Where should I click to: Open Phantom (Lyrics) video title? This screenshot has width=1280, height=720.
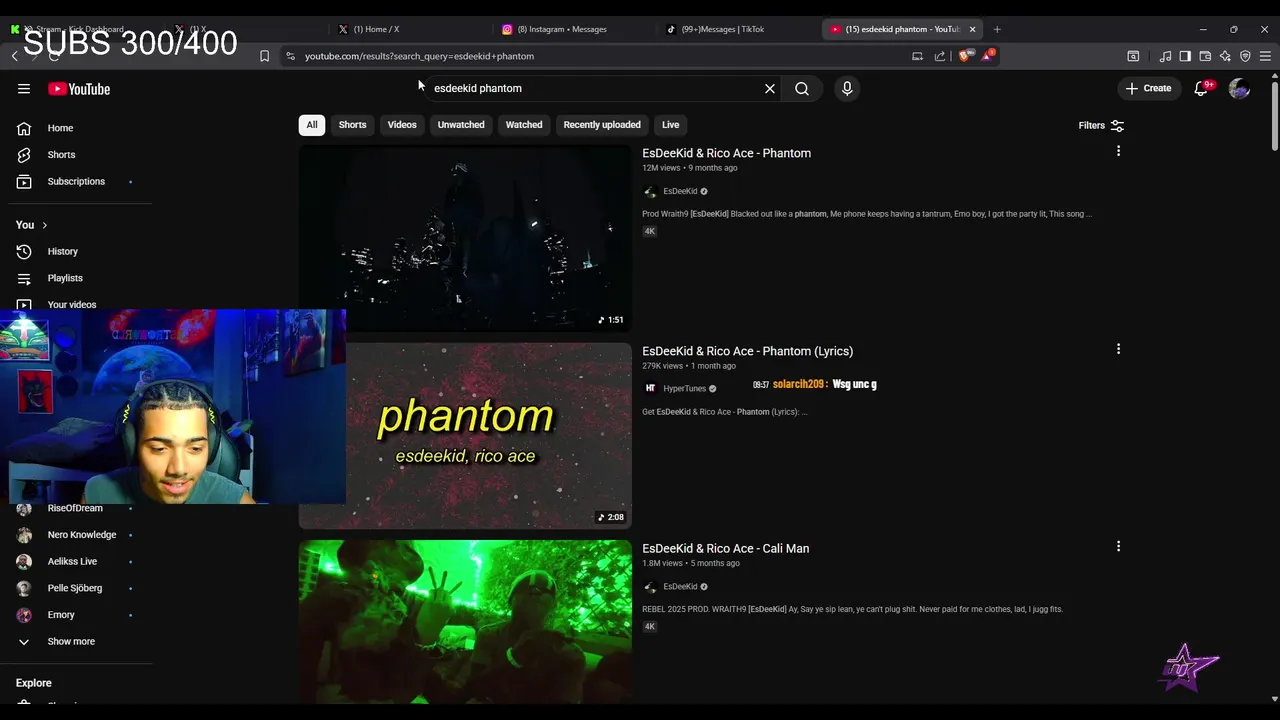coord(747,351)
